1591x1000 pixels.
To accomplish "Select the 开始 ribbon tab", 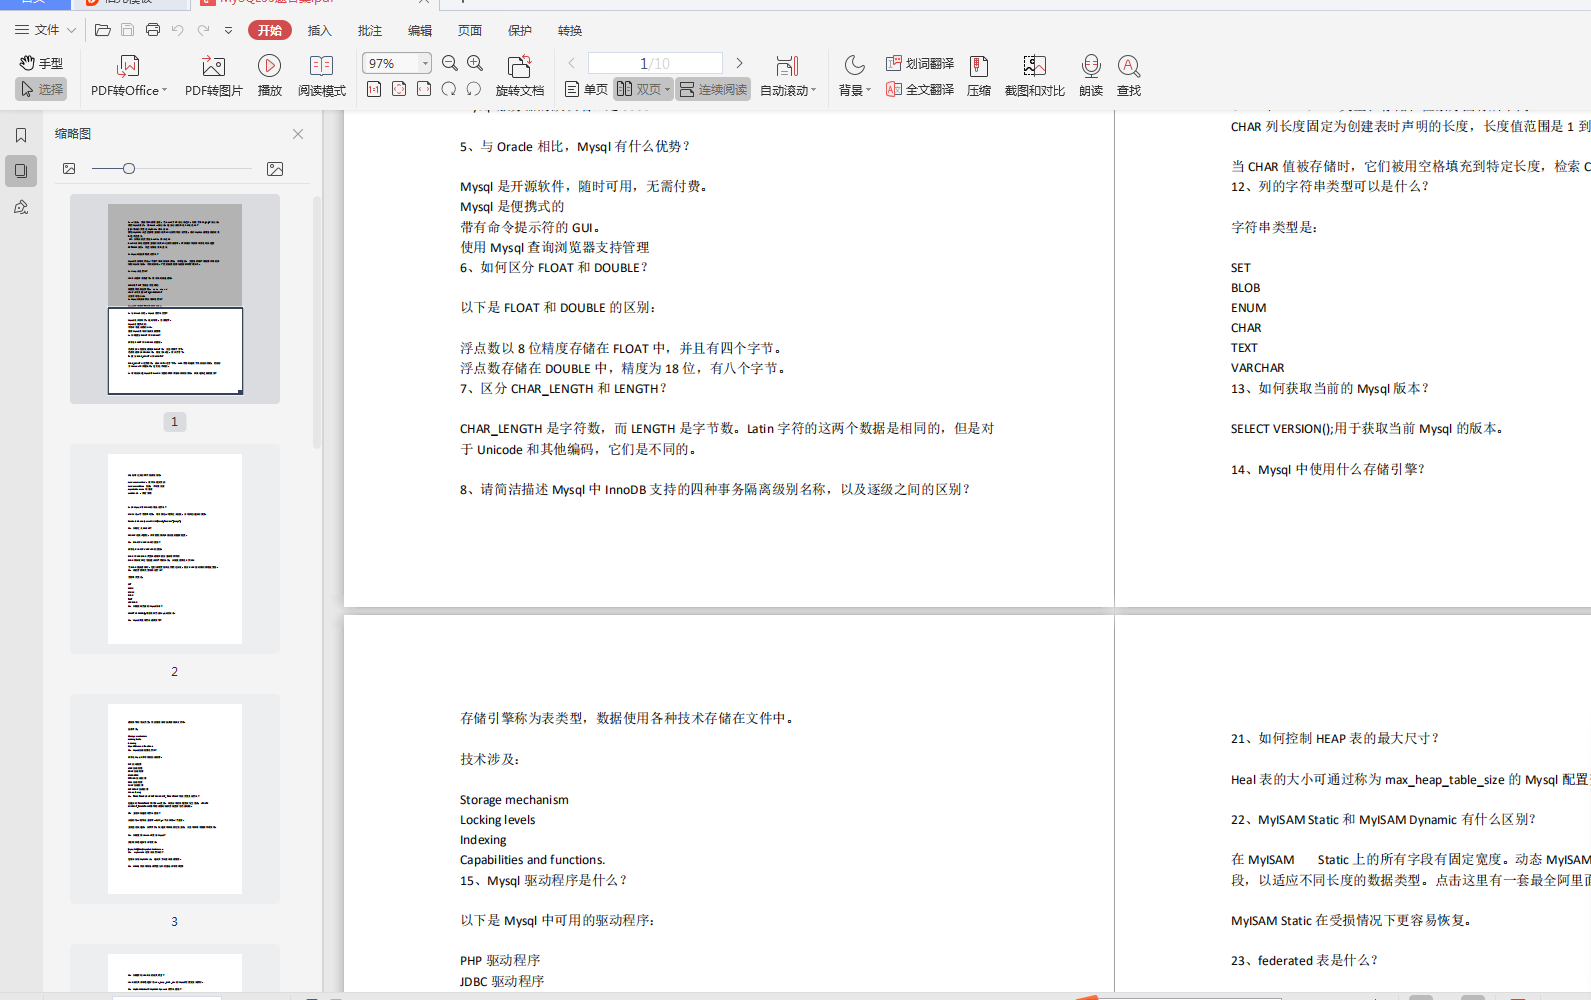I will pos(270,30).
